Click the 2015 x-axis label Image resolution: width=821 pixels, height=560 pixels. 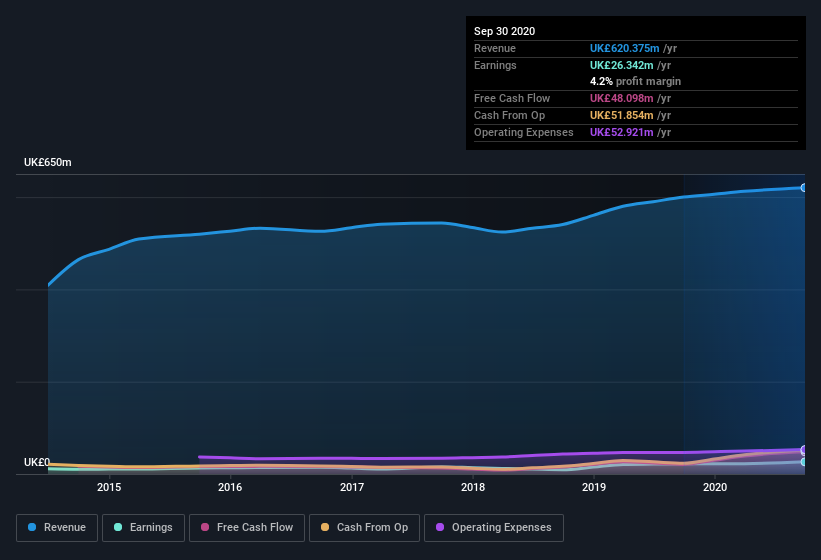point(109,487)
